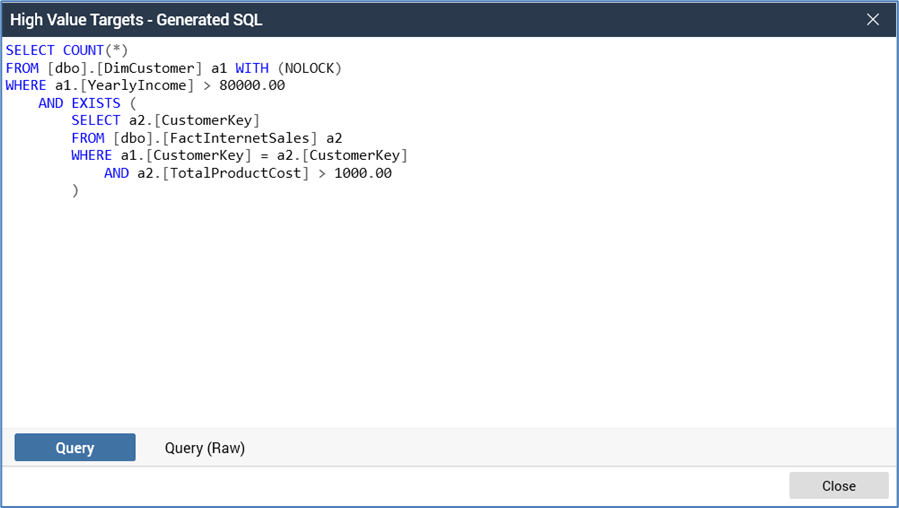Click the WITH keyword in the FROM line
The width and height of the screenshot is (899, 508).
click(251, 68)
